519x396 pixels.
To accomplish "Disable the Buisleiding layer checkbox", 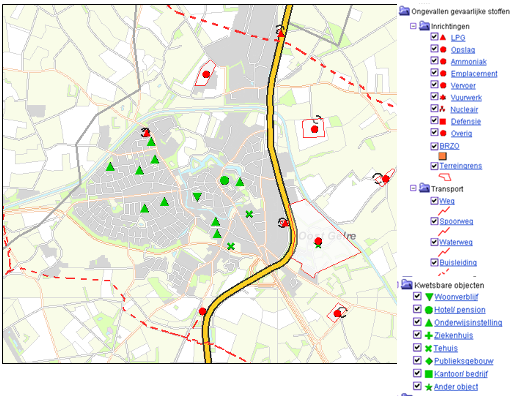I will point(434,262).
